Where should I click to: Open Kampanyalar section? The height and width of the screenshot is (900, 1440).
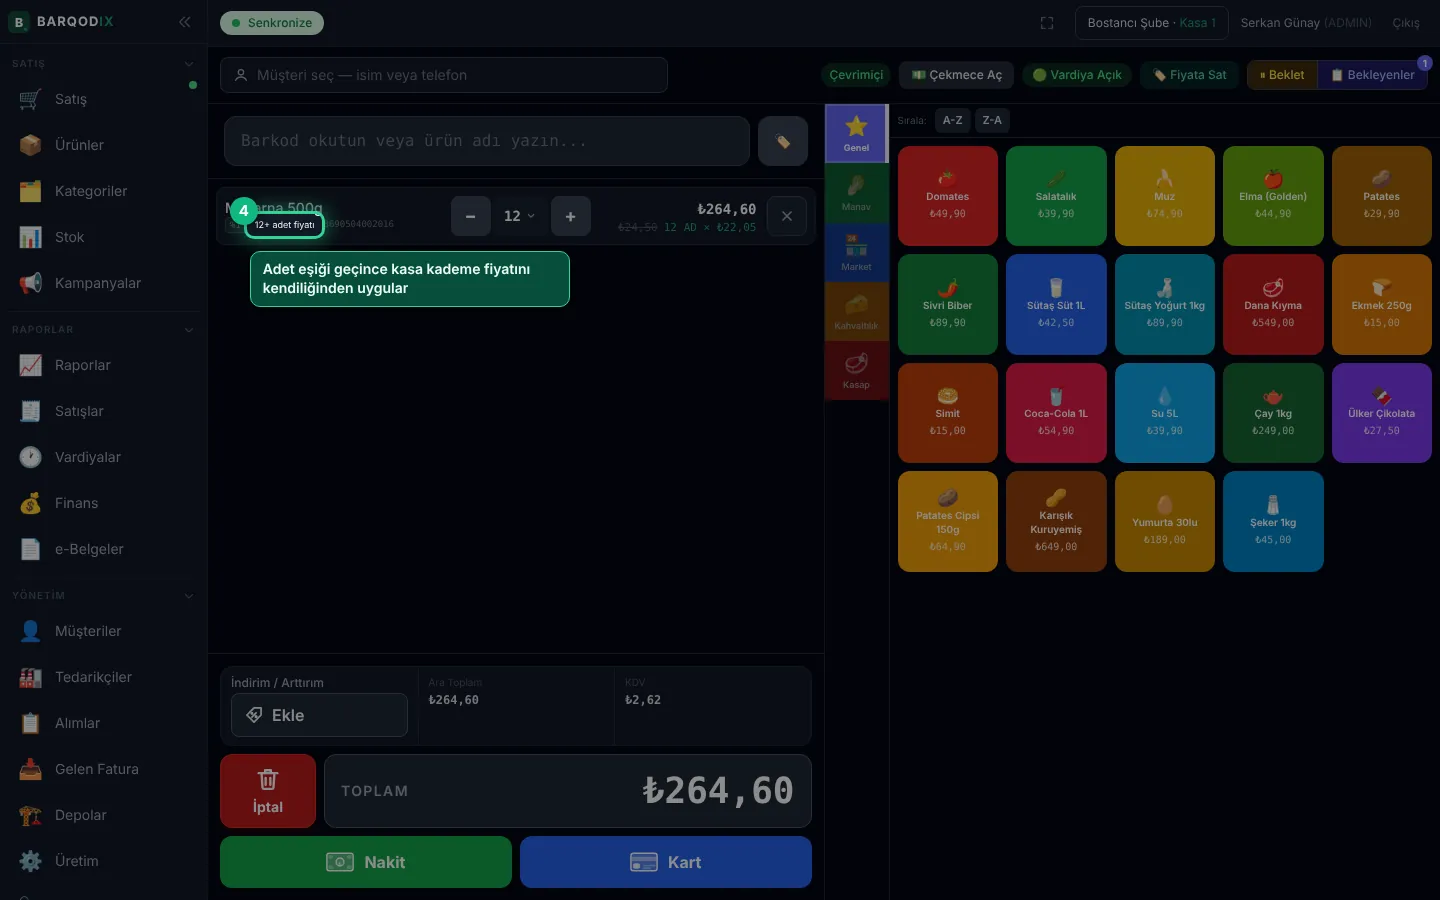(104, 283)
